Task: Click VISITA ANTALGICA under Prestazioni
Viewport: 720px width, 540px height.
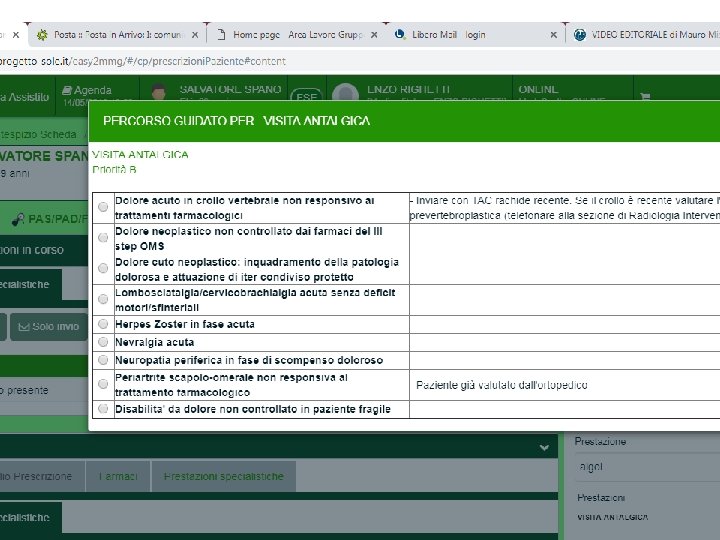Action: pos(613,517)
